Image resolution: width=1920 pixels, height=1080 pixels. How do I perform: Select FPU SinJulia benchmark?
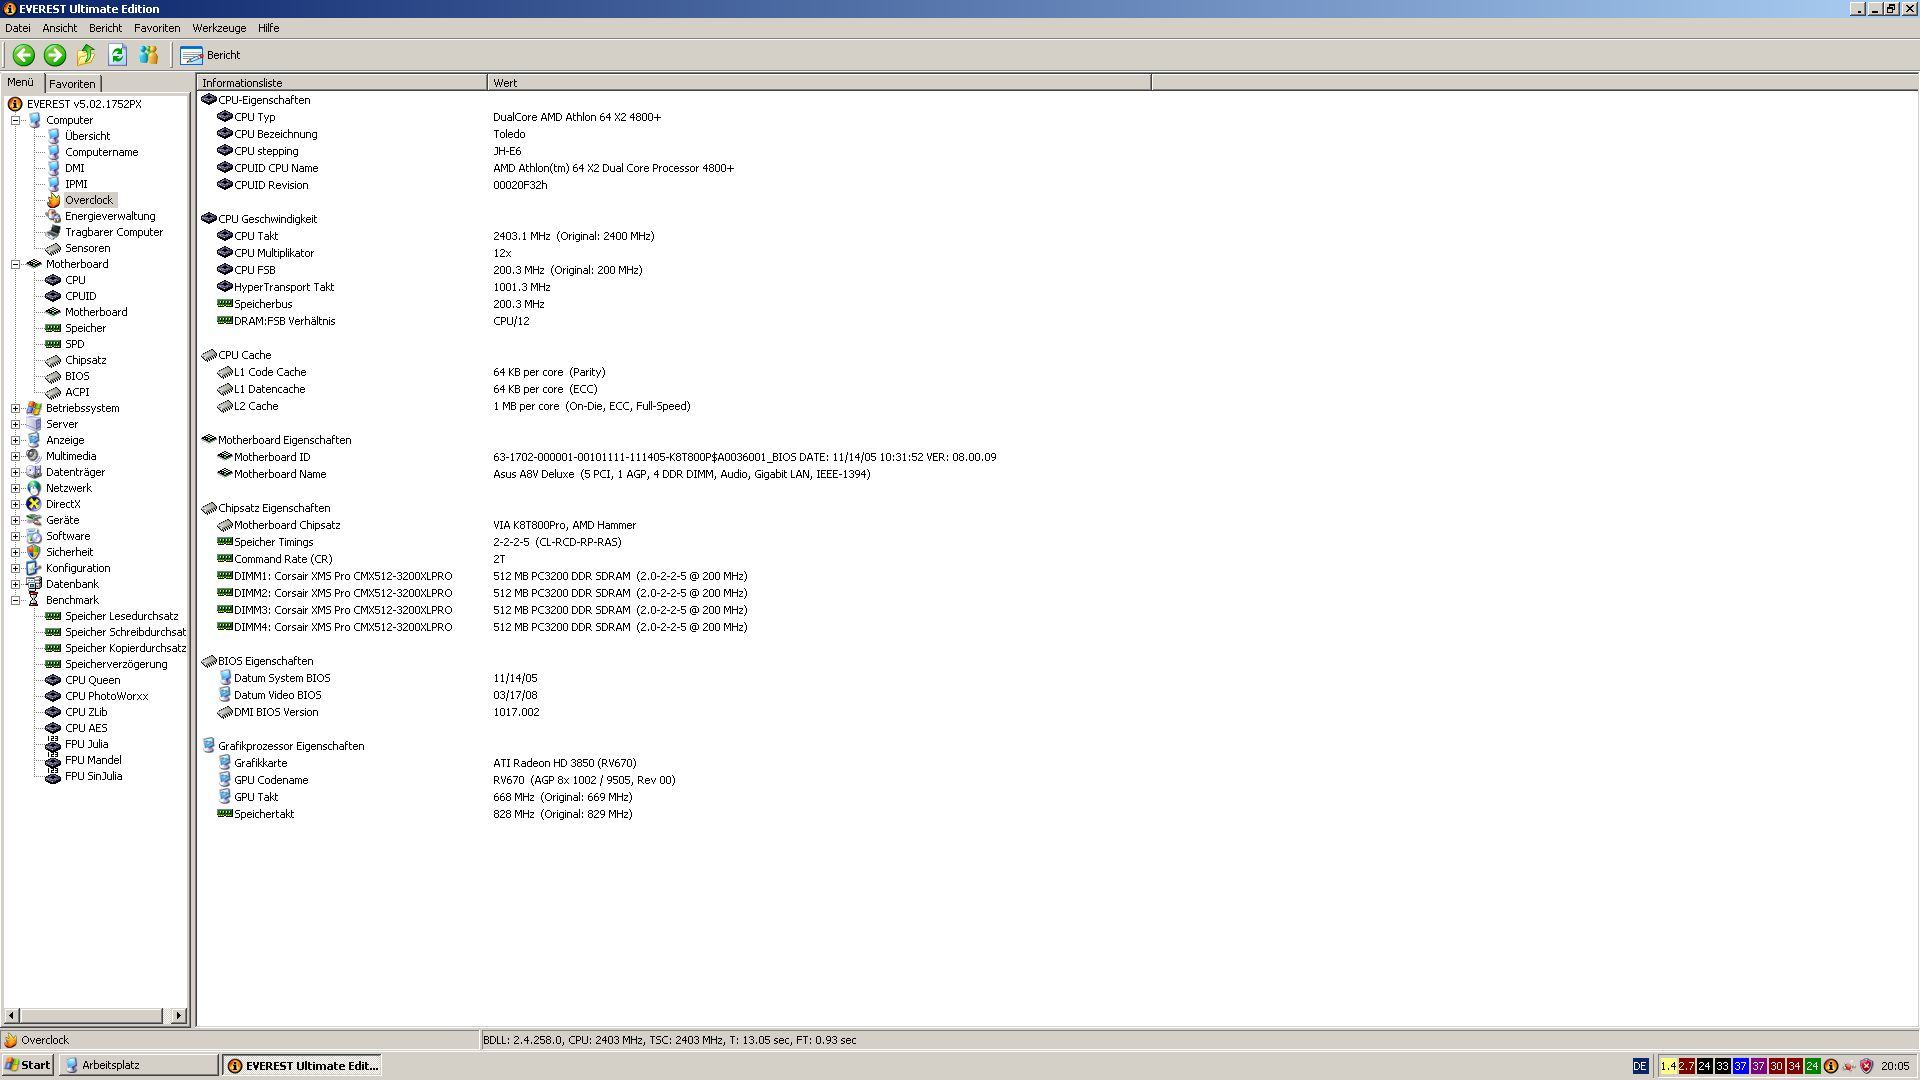(x=94, y=776)
